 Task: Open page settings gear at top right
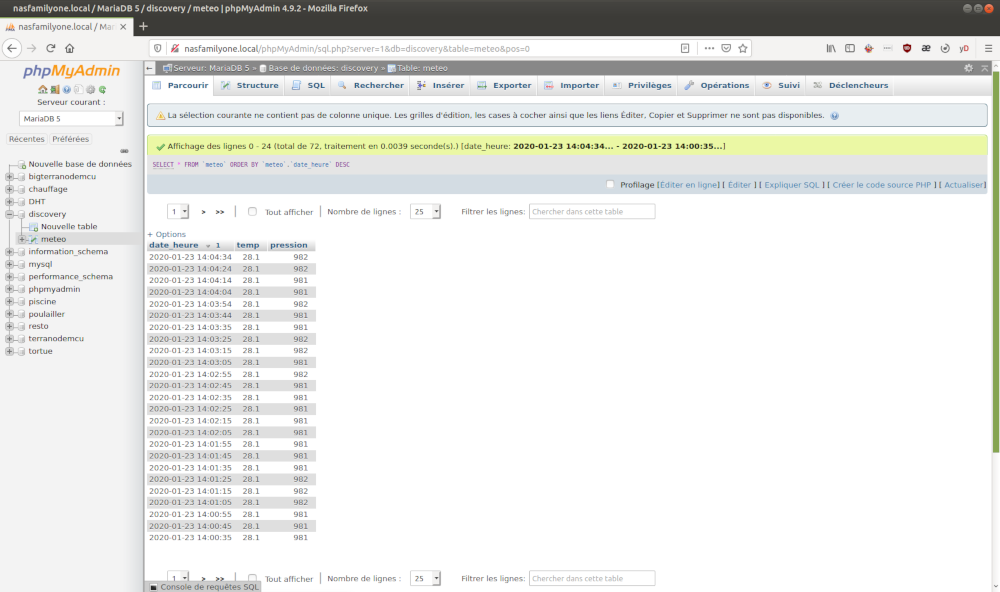point(968,68)
